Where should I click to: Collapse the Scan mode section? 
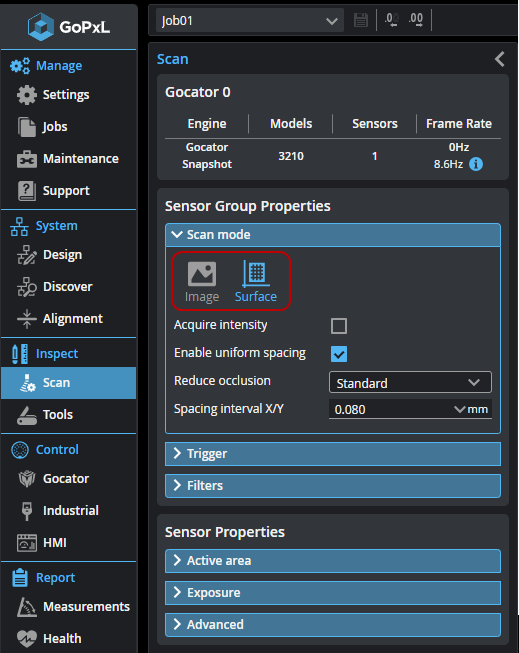tap(333, 235)
